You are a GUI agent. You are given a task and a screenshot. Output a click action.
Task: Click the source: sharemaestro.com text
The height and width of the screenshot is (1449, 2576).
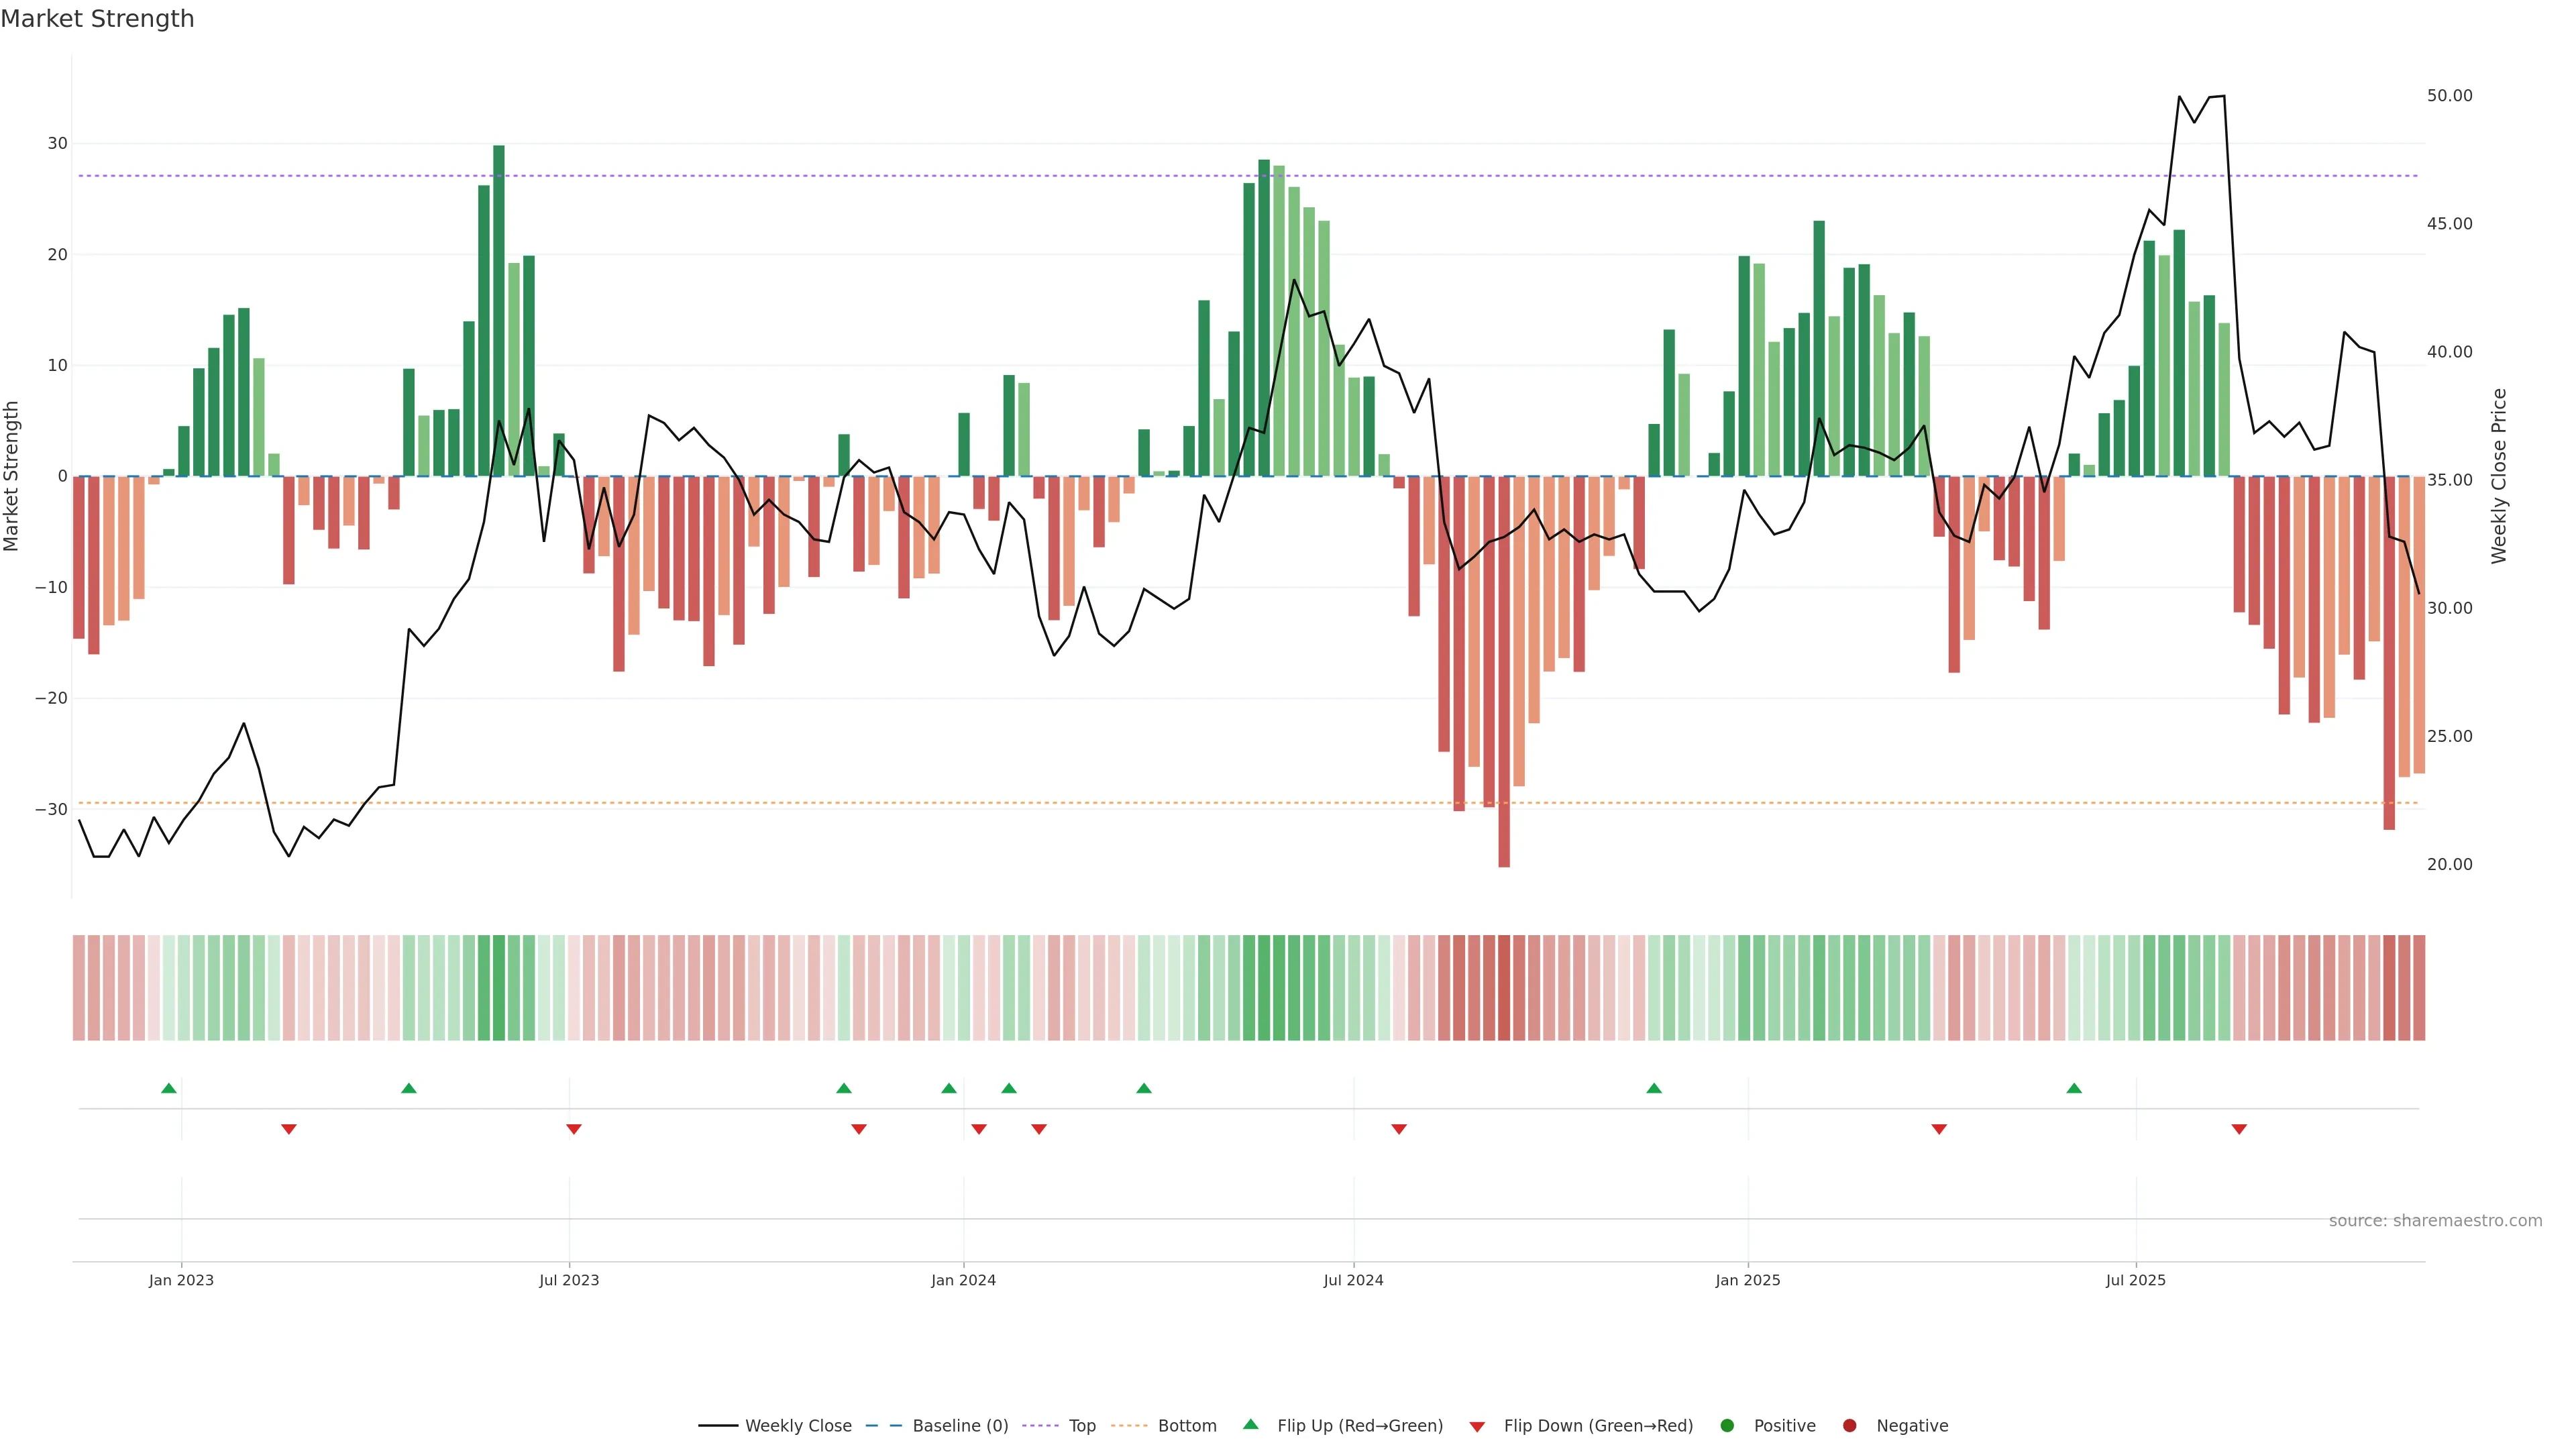(2435, 1221)
